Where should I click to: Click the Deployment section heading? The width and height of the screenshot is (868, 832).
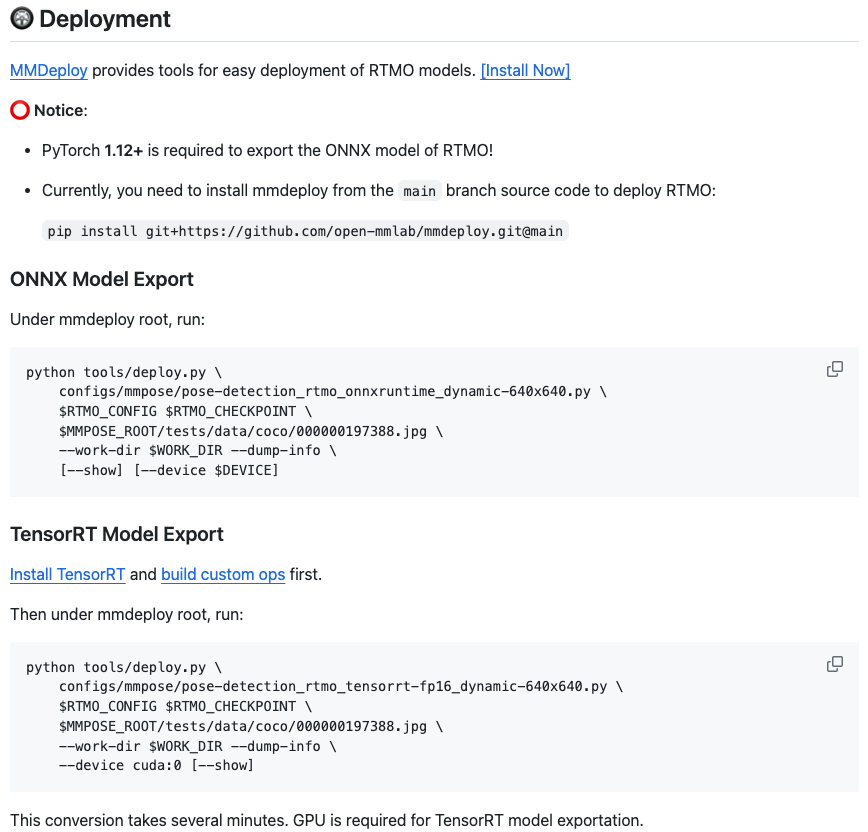point(105,19)
